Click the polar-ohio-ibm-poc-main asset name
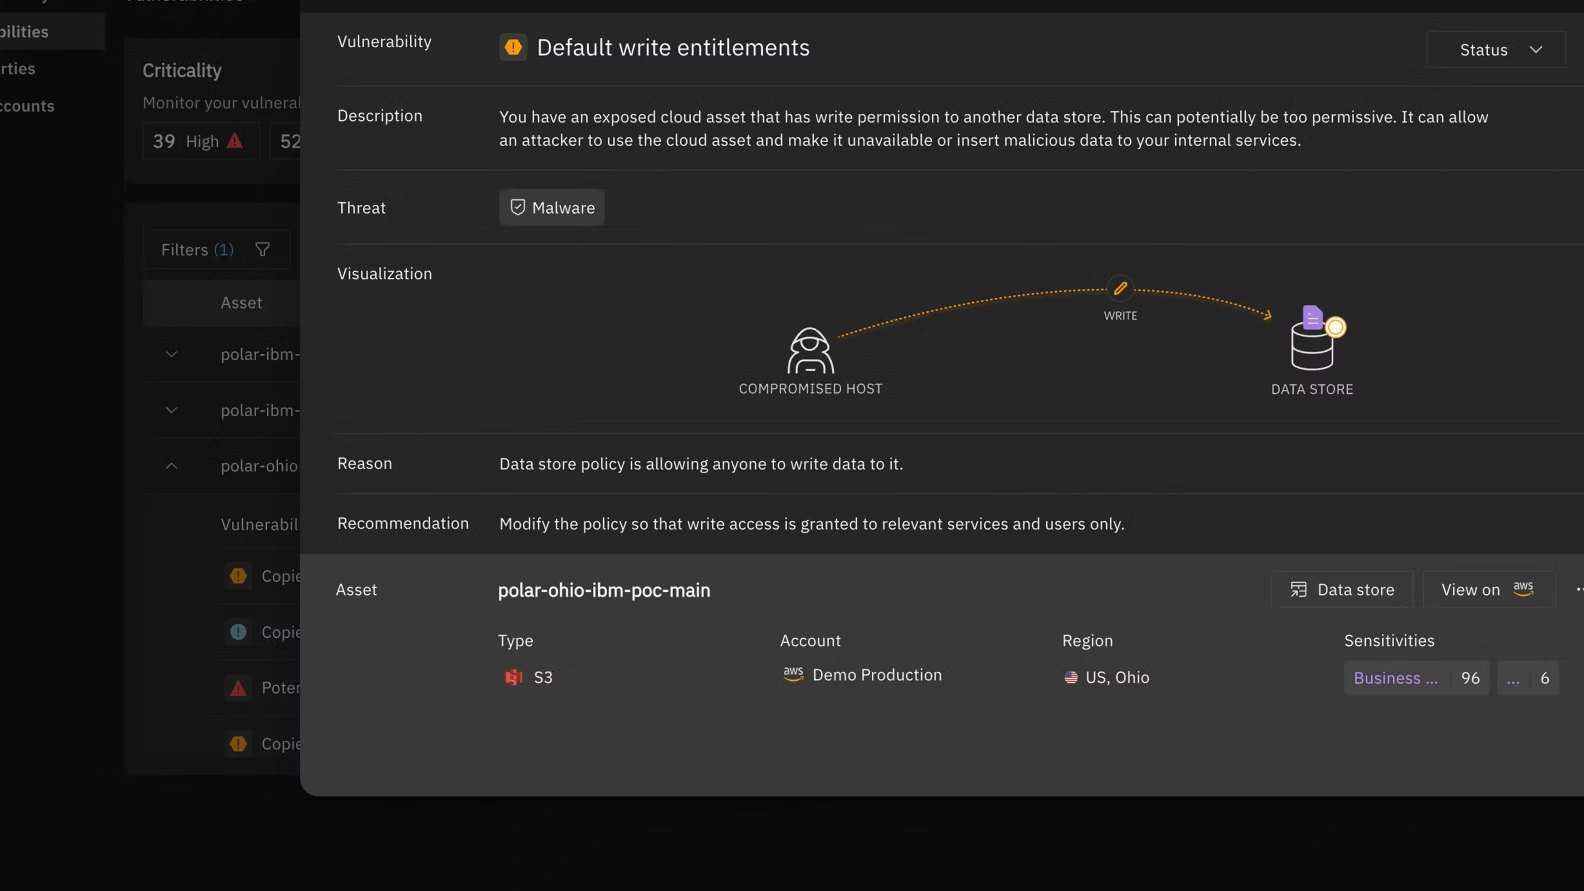The height and width of the screenshot is (891, 1584). coord(604,591)
